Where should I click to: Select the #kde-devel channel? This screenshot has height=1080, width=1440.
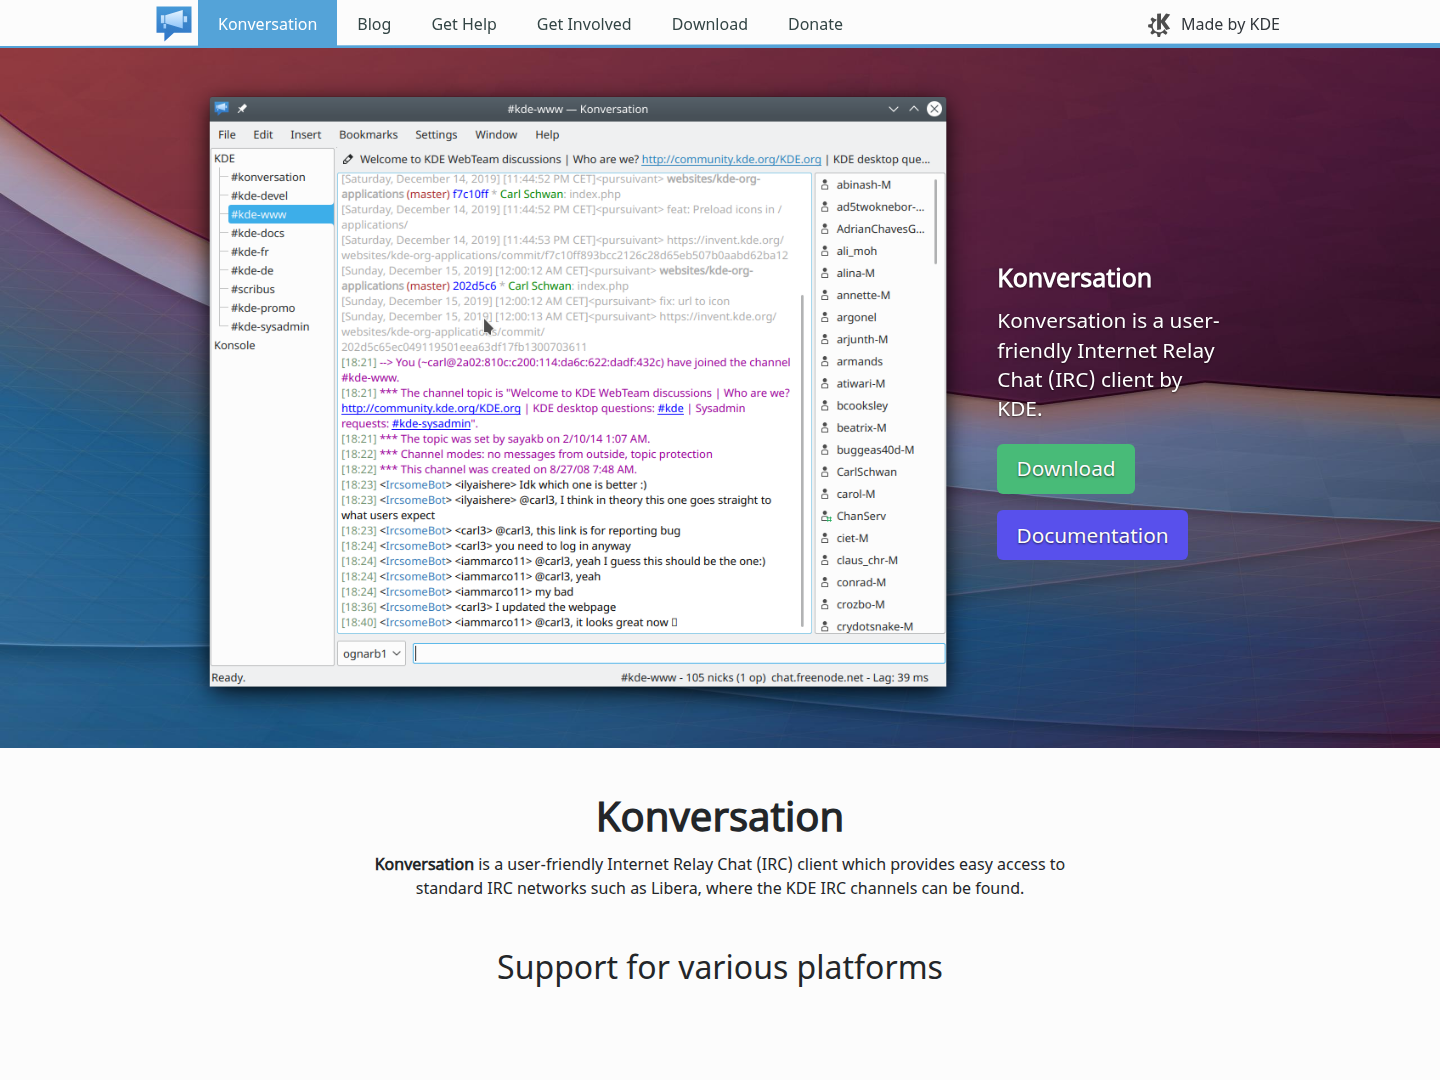tap(259, 196)
